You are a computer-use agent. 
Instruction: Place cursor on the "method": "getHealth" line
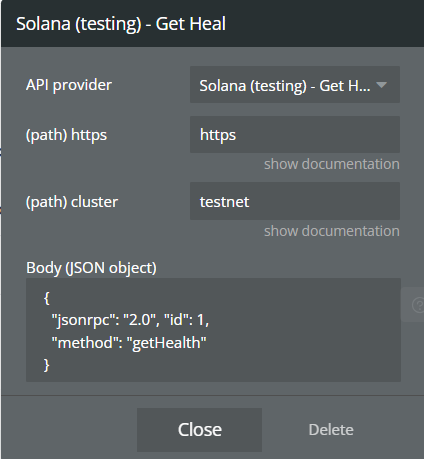pos(129,343)
